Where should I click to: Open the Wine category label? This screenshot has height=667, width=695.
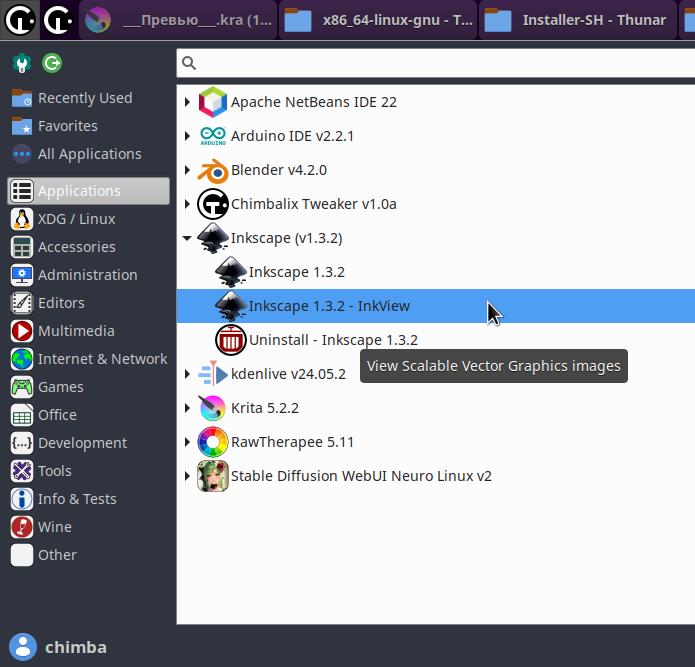point(55,527)
